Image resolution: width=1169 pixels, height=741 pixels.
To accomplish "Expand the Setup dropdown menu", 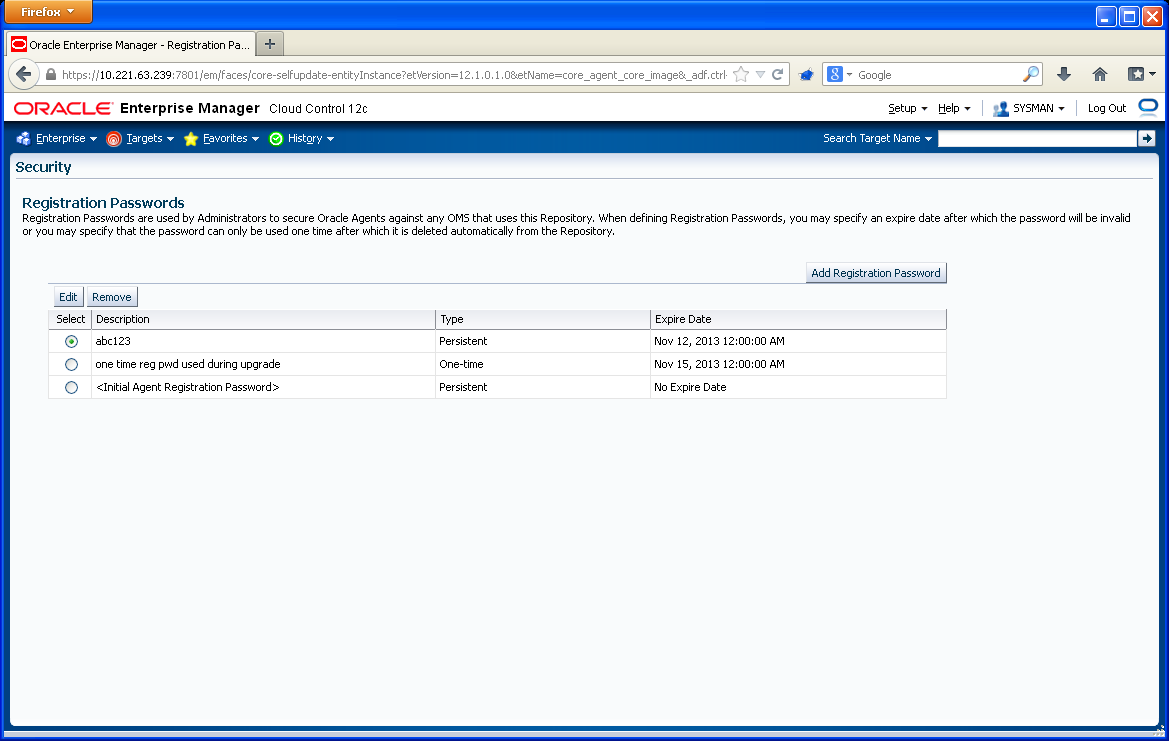I will [907, 109].
